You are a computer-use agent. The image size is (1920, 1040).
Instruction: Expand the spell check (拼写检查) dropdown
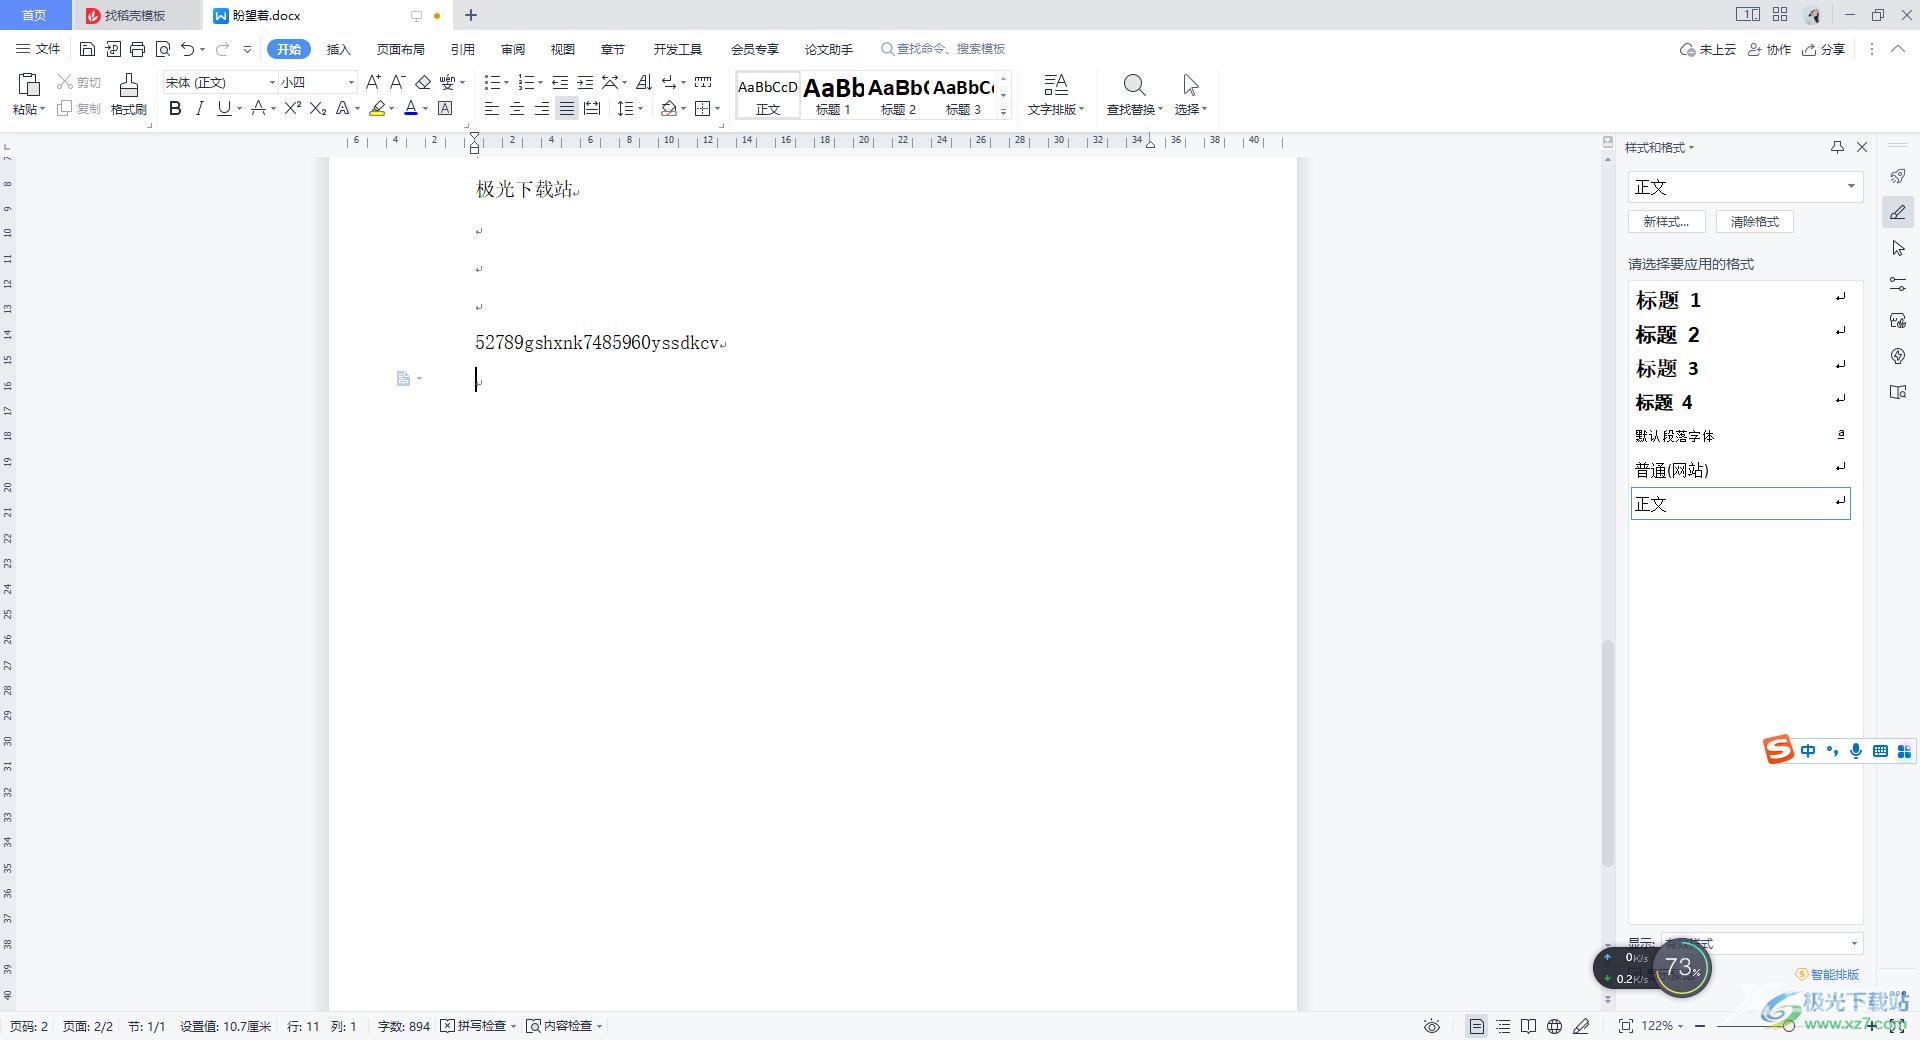coord(513,1026)
